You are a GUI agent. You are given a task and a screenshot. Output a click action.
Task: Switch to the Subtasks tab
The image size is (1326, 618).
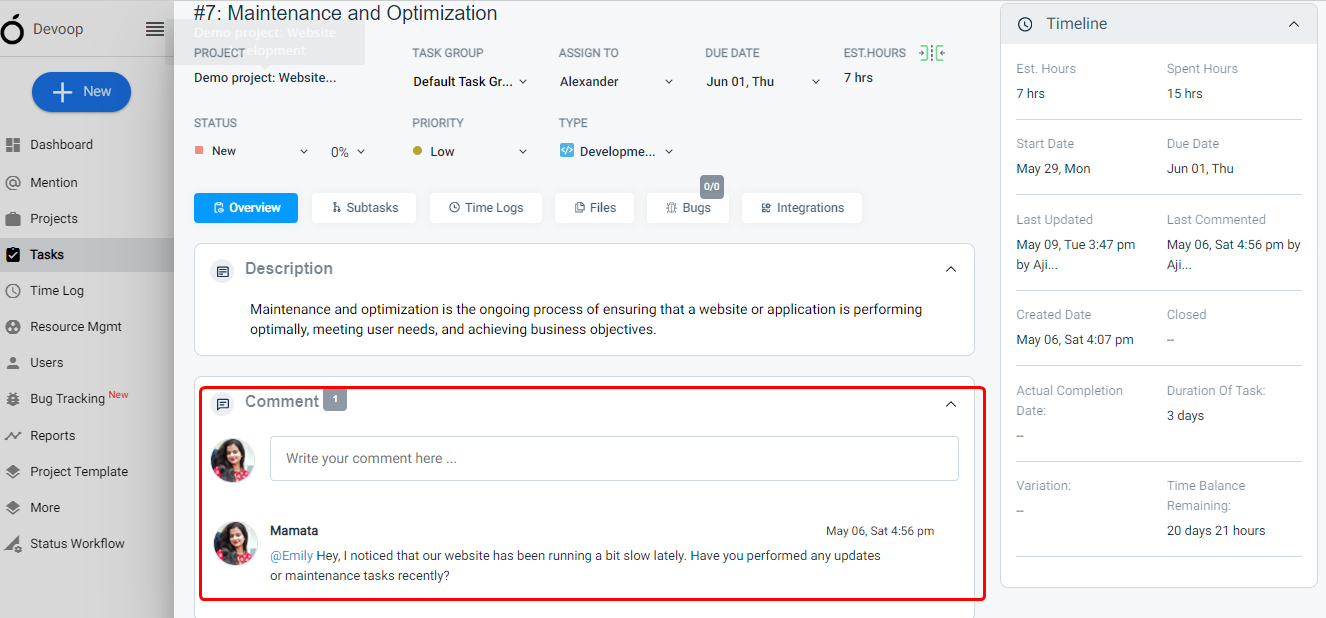[x=364, y=208]
